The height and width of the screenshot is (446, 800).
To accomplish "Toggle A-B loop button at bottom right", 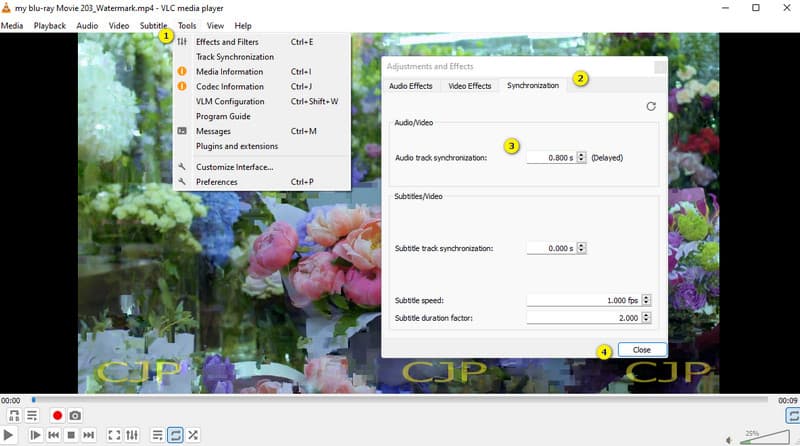I will point(792,415).
